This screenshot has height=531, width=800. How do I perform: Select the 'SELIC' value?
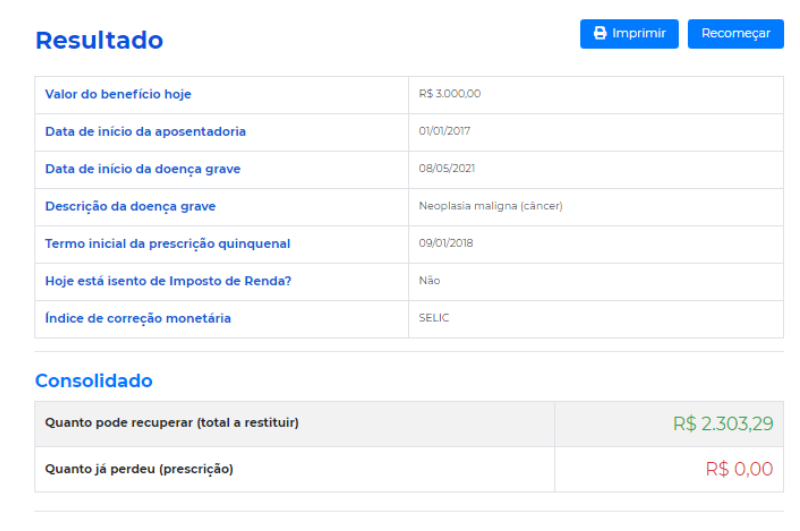click(x=434, y=318)
